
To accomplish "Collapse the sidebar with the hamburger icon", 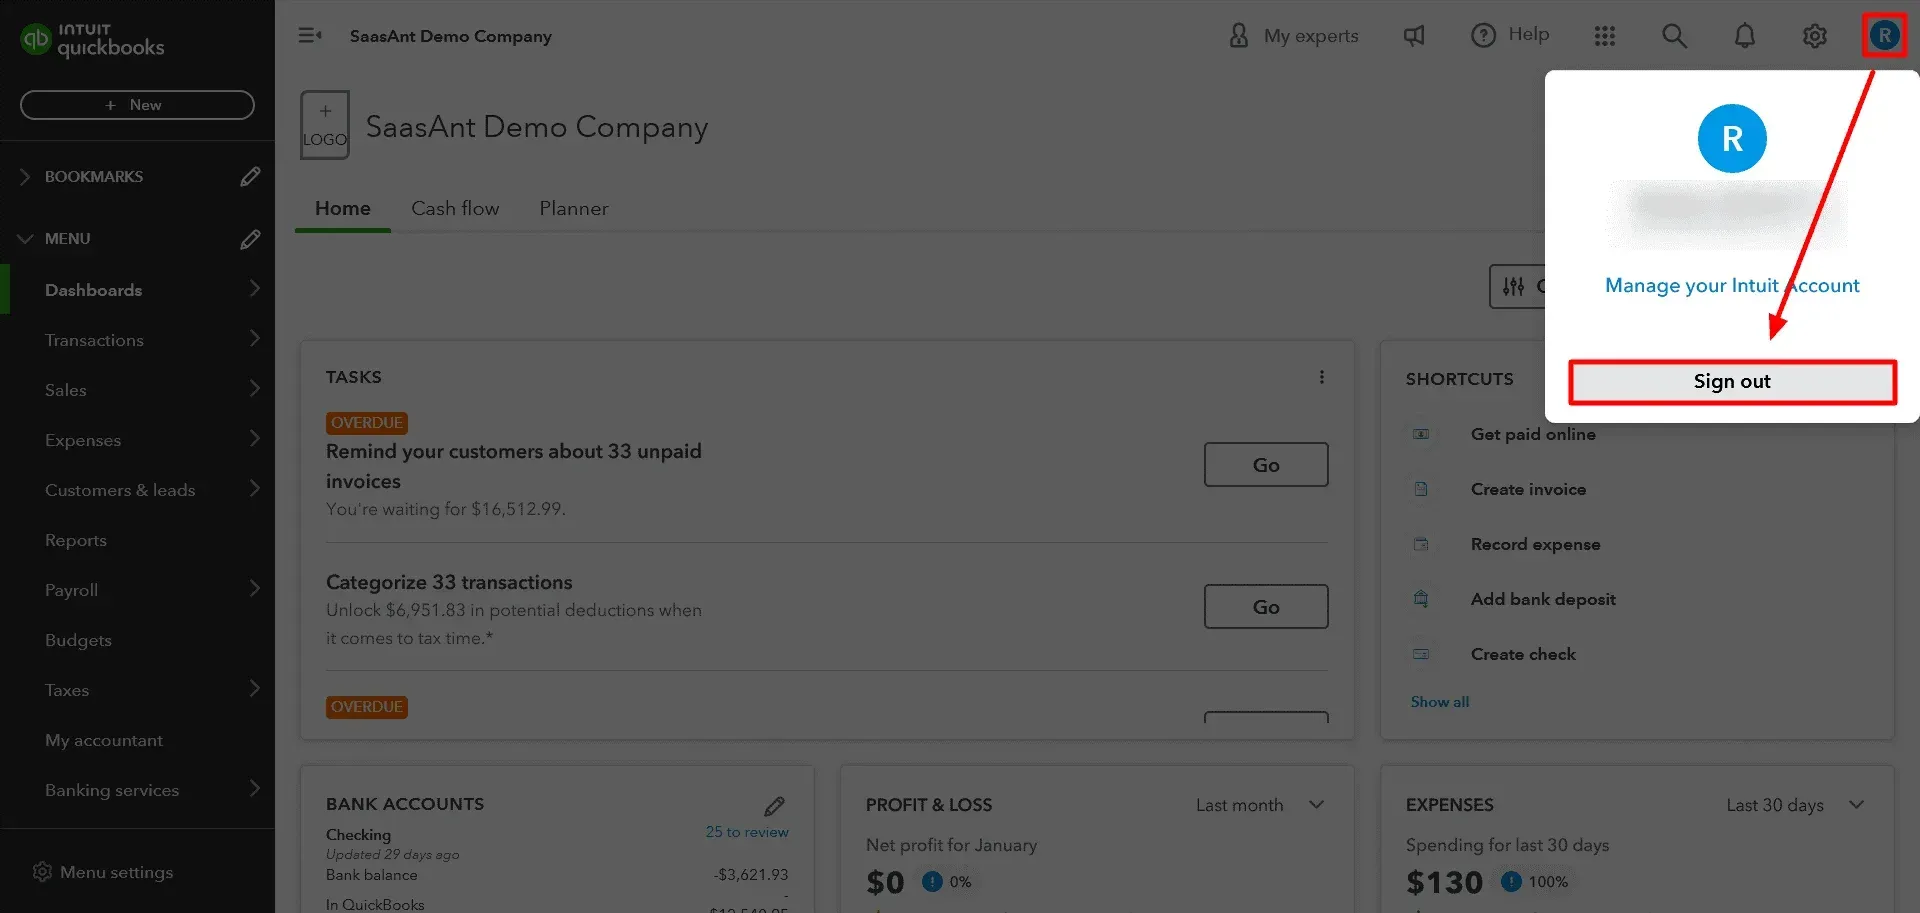I will [310, 36].
